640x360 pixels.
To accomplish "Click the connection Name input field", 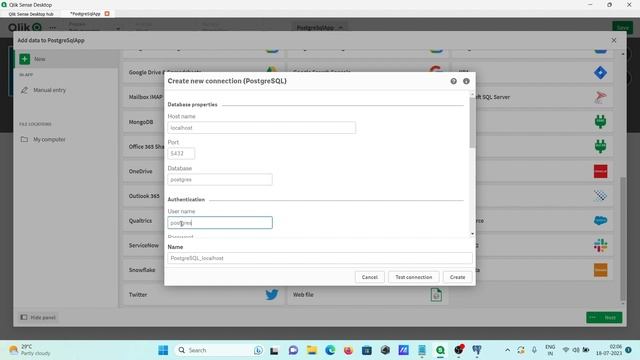I will click(320, 258).
